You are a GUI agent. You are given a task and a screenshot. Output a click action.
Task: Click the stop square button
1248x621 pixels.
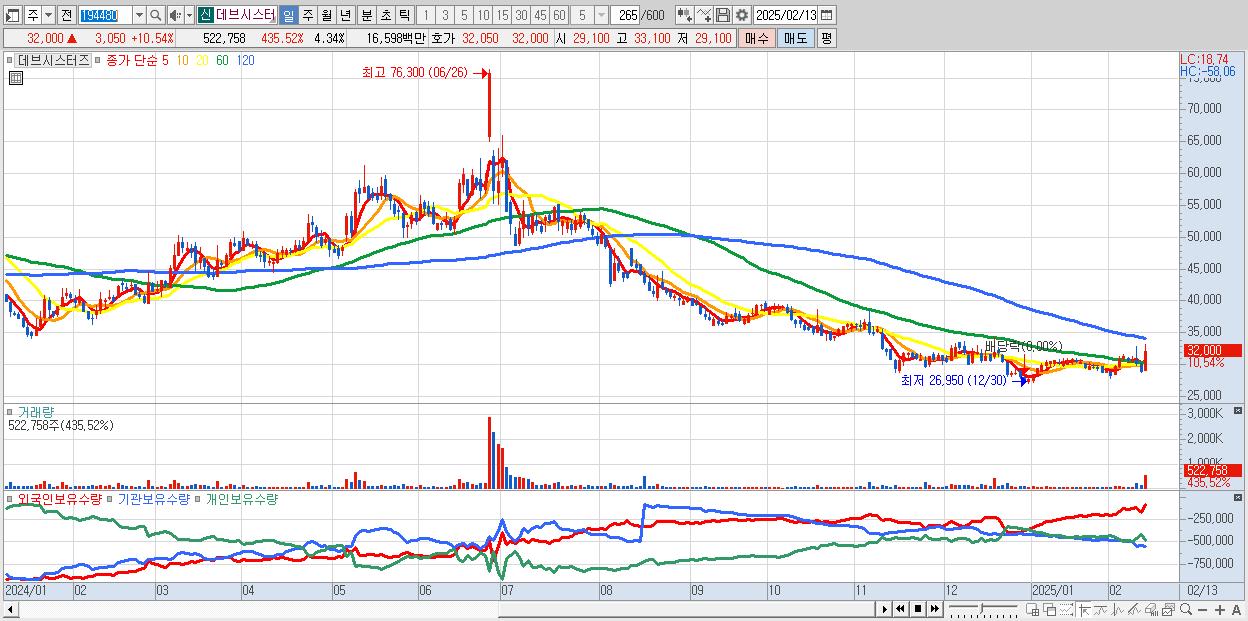point(918,609)
